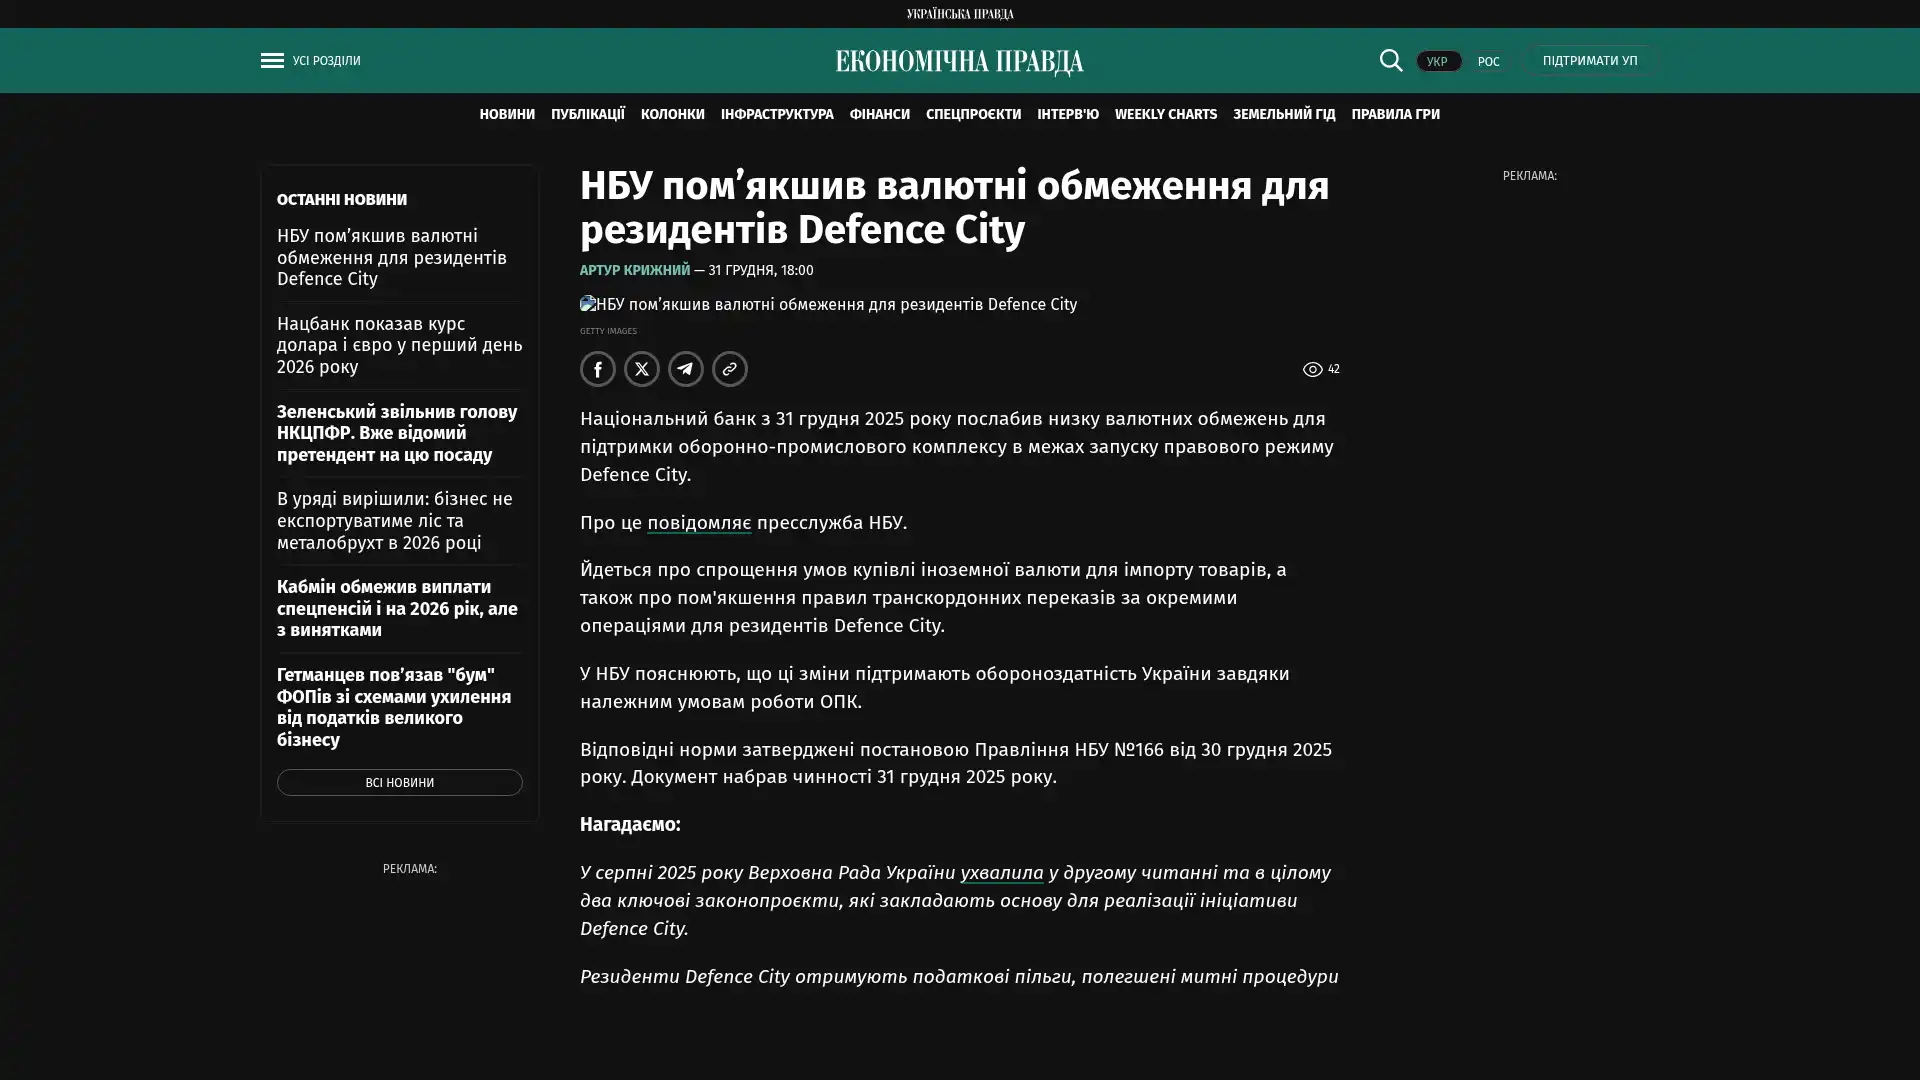Switch language to УКР
This screenshot has height=1080, width=1920.
coord(1437,61)
